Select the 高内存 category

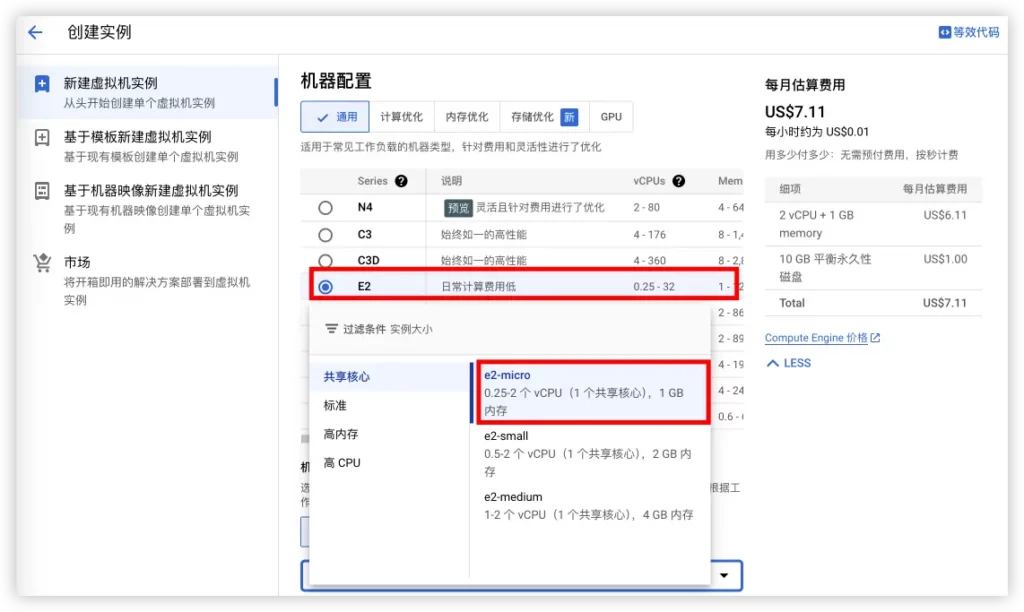pyautogui.click(x=389, y=434)
